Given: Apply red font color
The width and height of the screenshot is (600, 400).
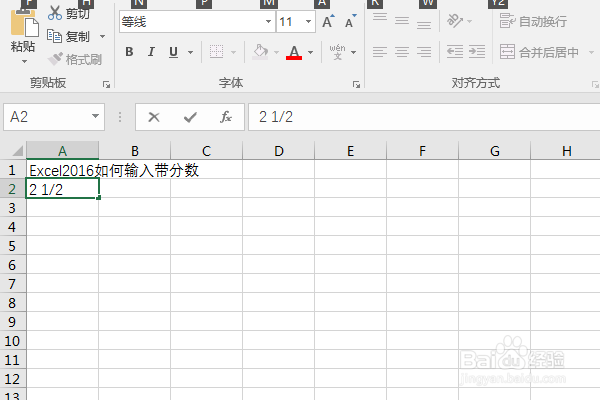Looking at the screenshot, I should pyautogui.click(x=294, y=52).
